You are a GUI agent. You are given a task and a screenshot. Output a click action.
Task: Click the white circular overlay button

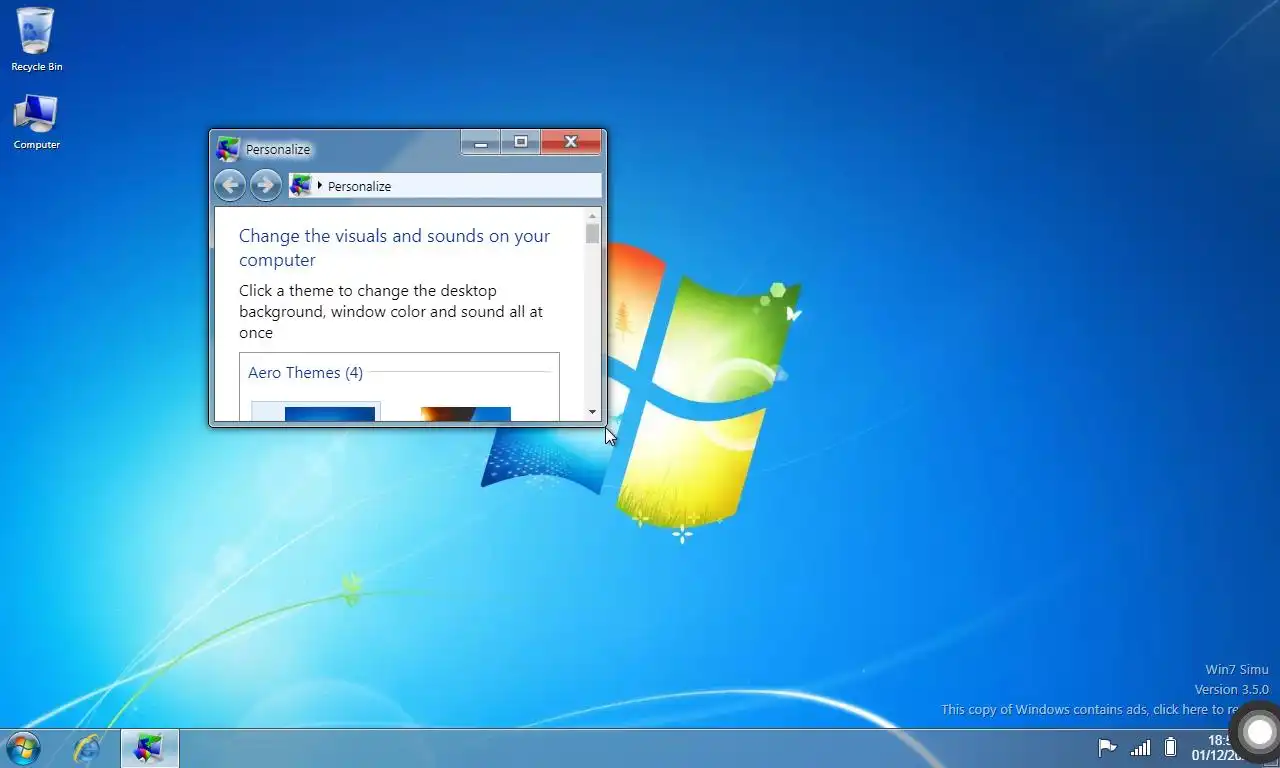(1259, 733)
